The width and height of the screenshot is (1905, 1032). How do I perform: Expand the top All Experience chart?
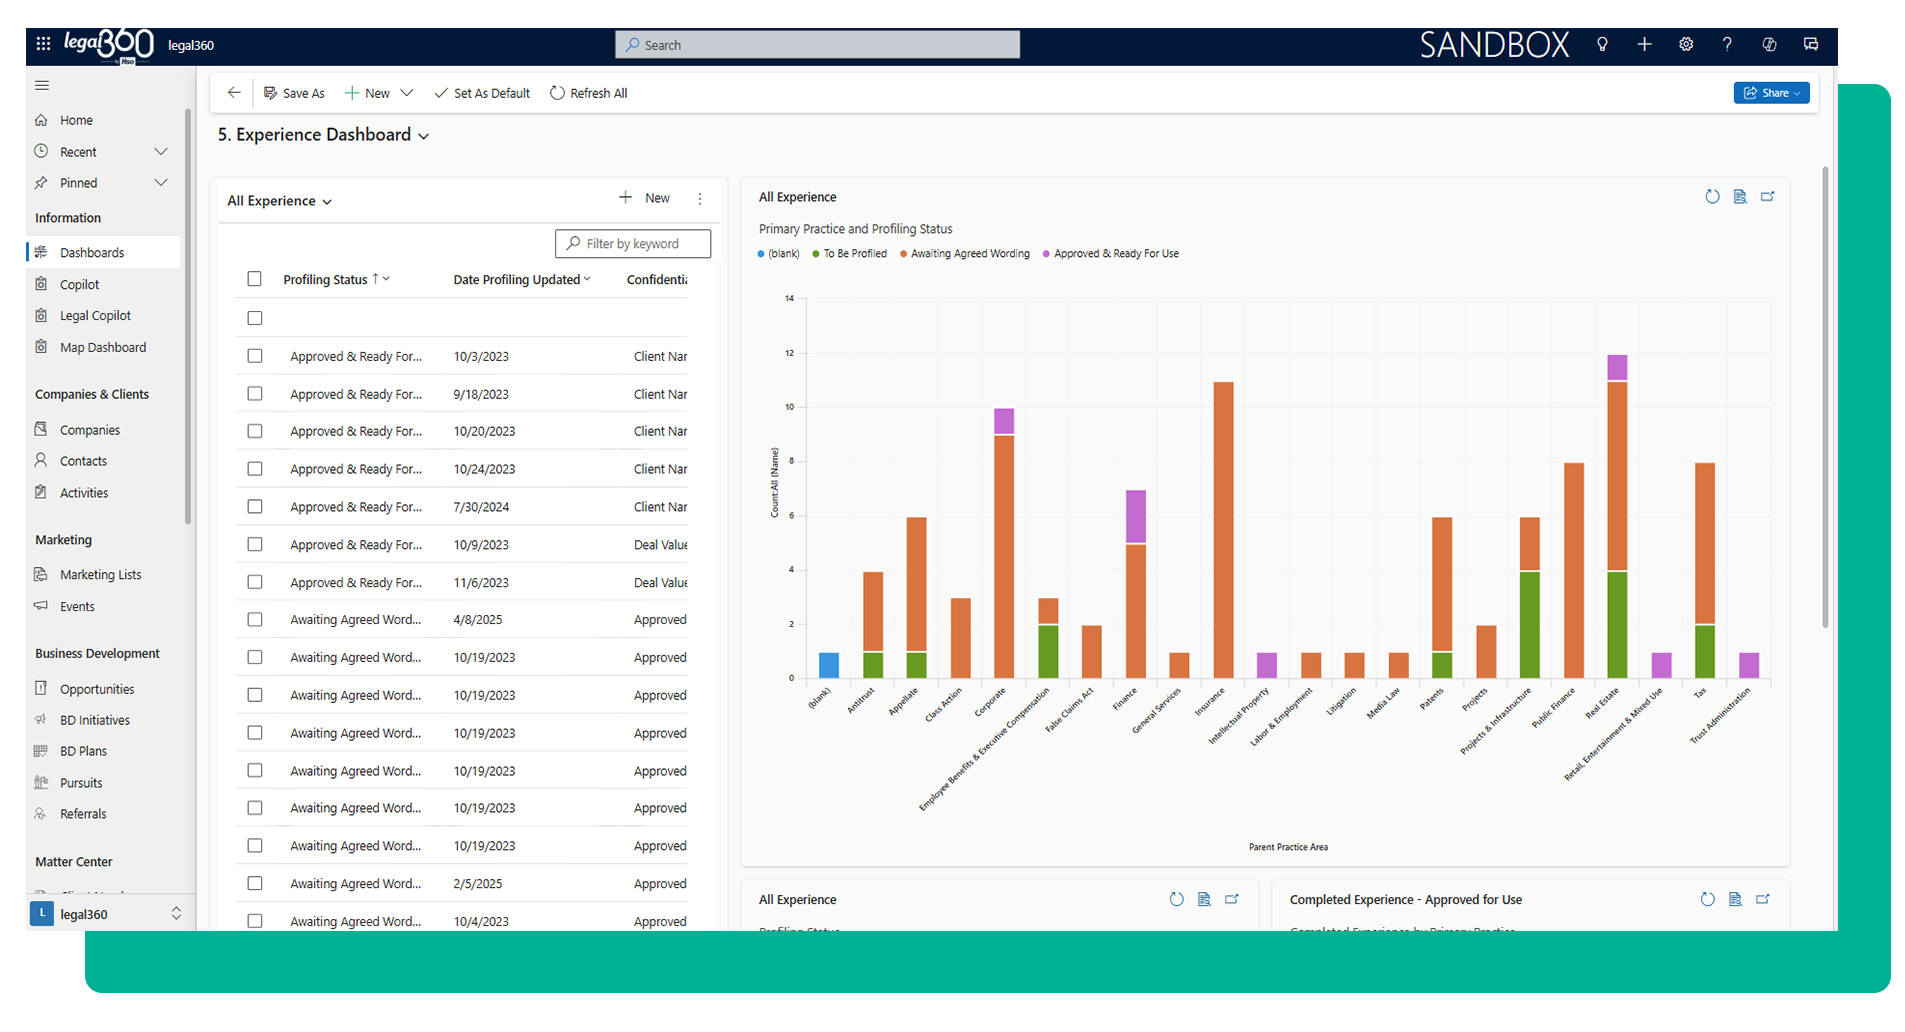click(x=1768, y=197)
